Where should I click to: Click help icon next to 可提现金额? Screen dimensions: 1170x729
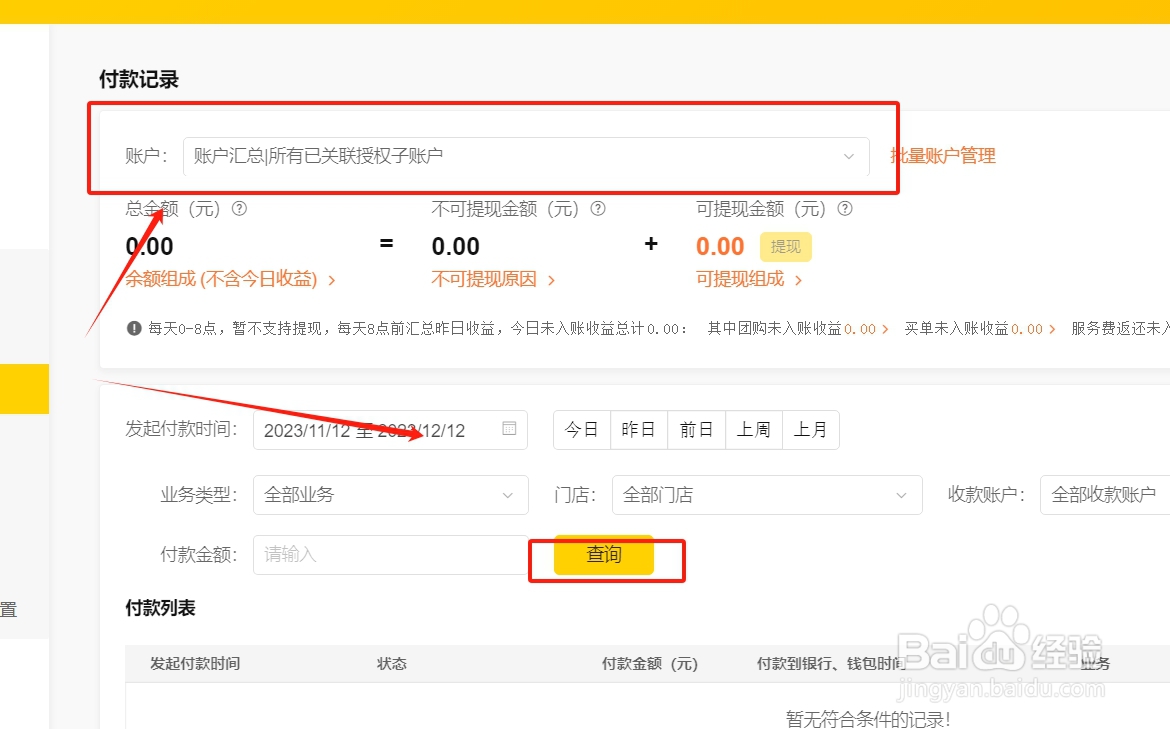(845, 209)
